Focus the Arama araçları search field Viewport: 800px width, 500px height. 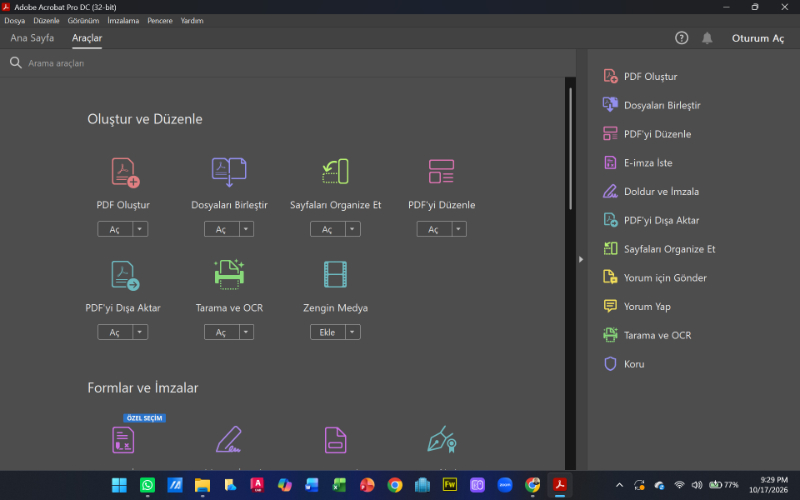[x=288, y=63]
